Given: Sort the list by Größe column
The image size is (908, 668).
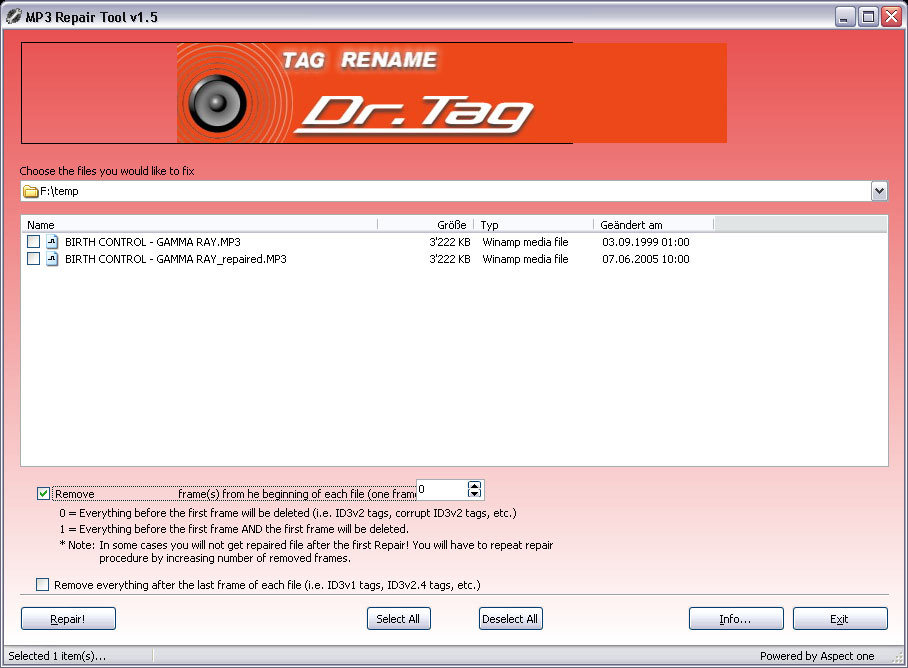Looking at the screenshot, I should (426, 225).
